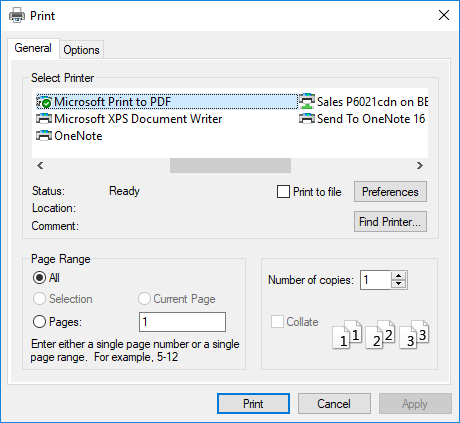Click the collate pages preview illustration

[x=381, y=334]
